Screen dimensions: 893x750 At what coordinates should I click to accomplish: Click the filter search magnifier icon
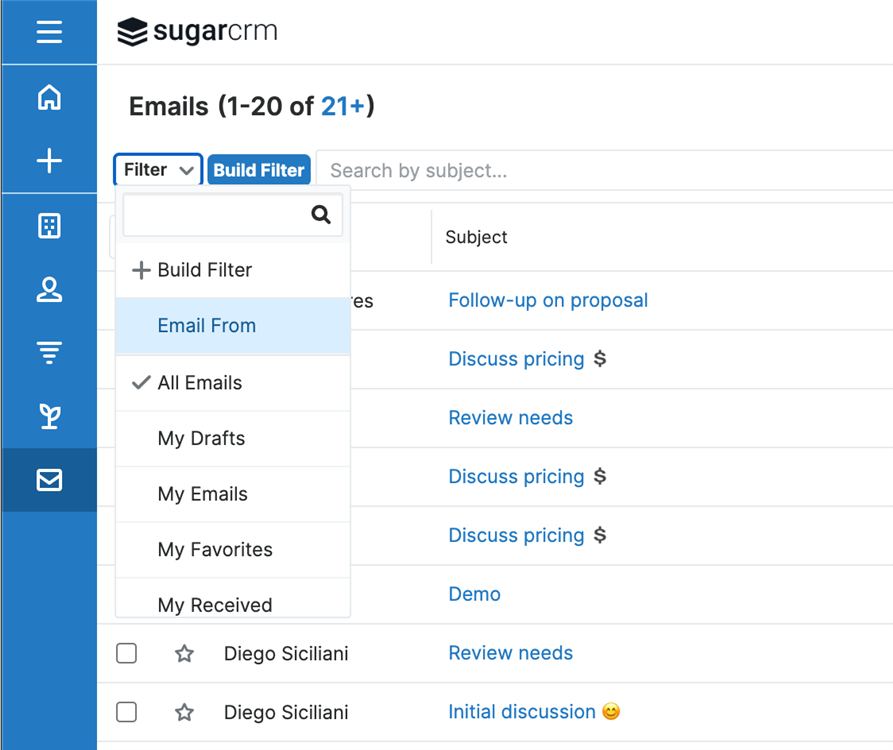(x=321, y=215)
